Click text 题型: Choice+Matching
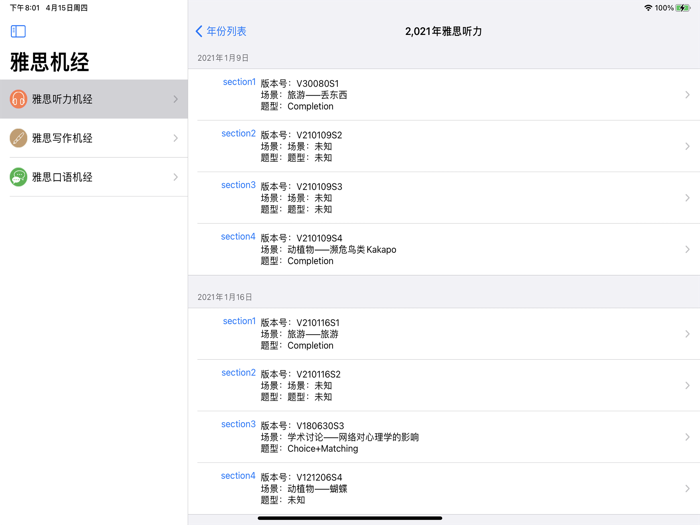This screenshot has width=700, height=525. (309, 449)
